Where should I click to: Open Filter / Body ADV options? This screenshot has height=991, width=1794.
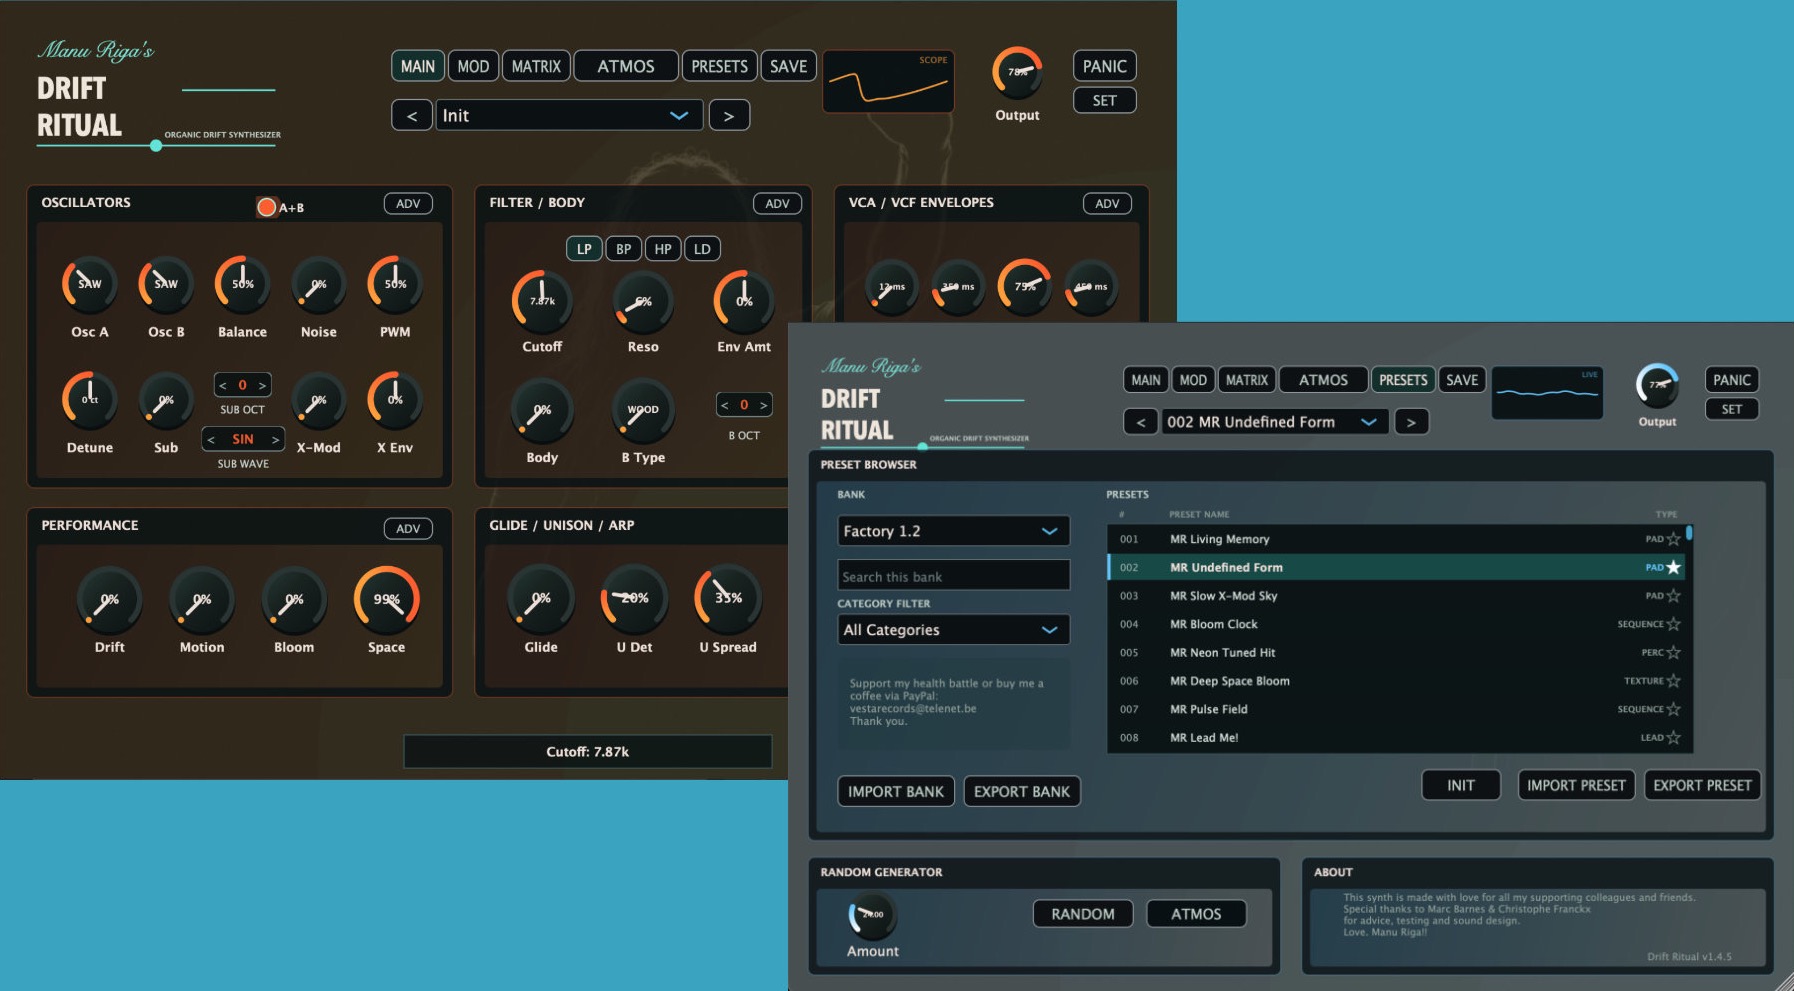(x=777, y=204)
